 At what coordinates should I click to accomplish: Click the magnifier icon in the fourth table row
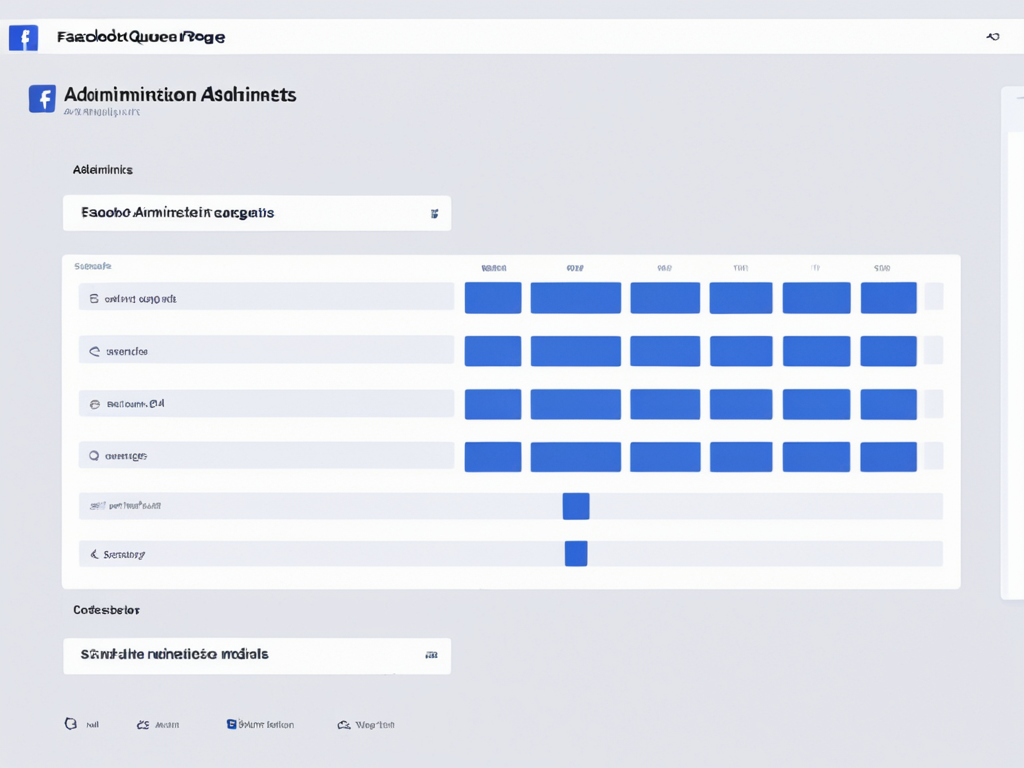[94, 455]
